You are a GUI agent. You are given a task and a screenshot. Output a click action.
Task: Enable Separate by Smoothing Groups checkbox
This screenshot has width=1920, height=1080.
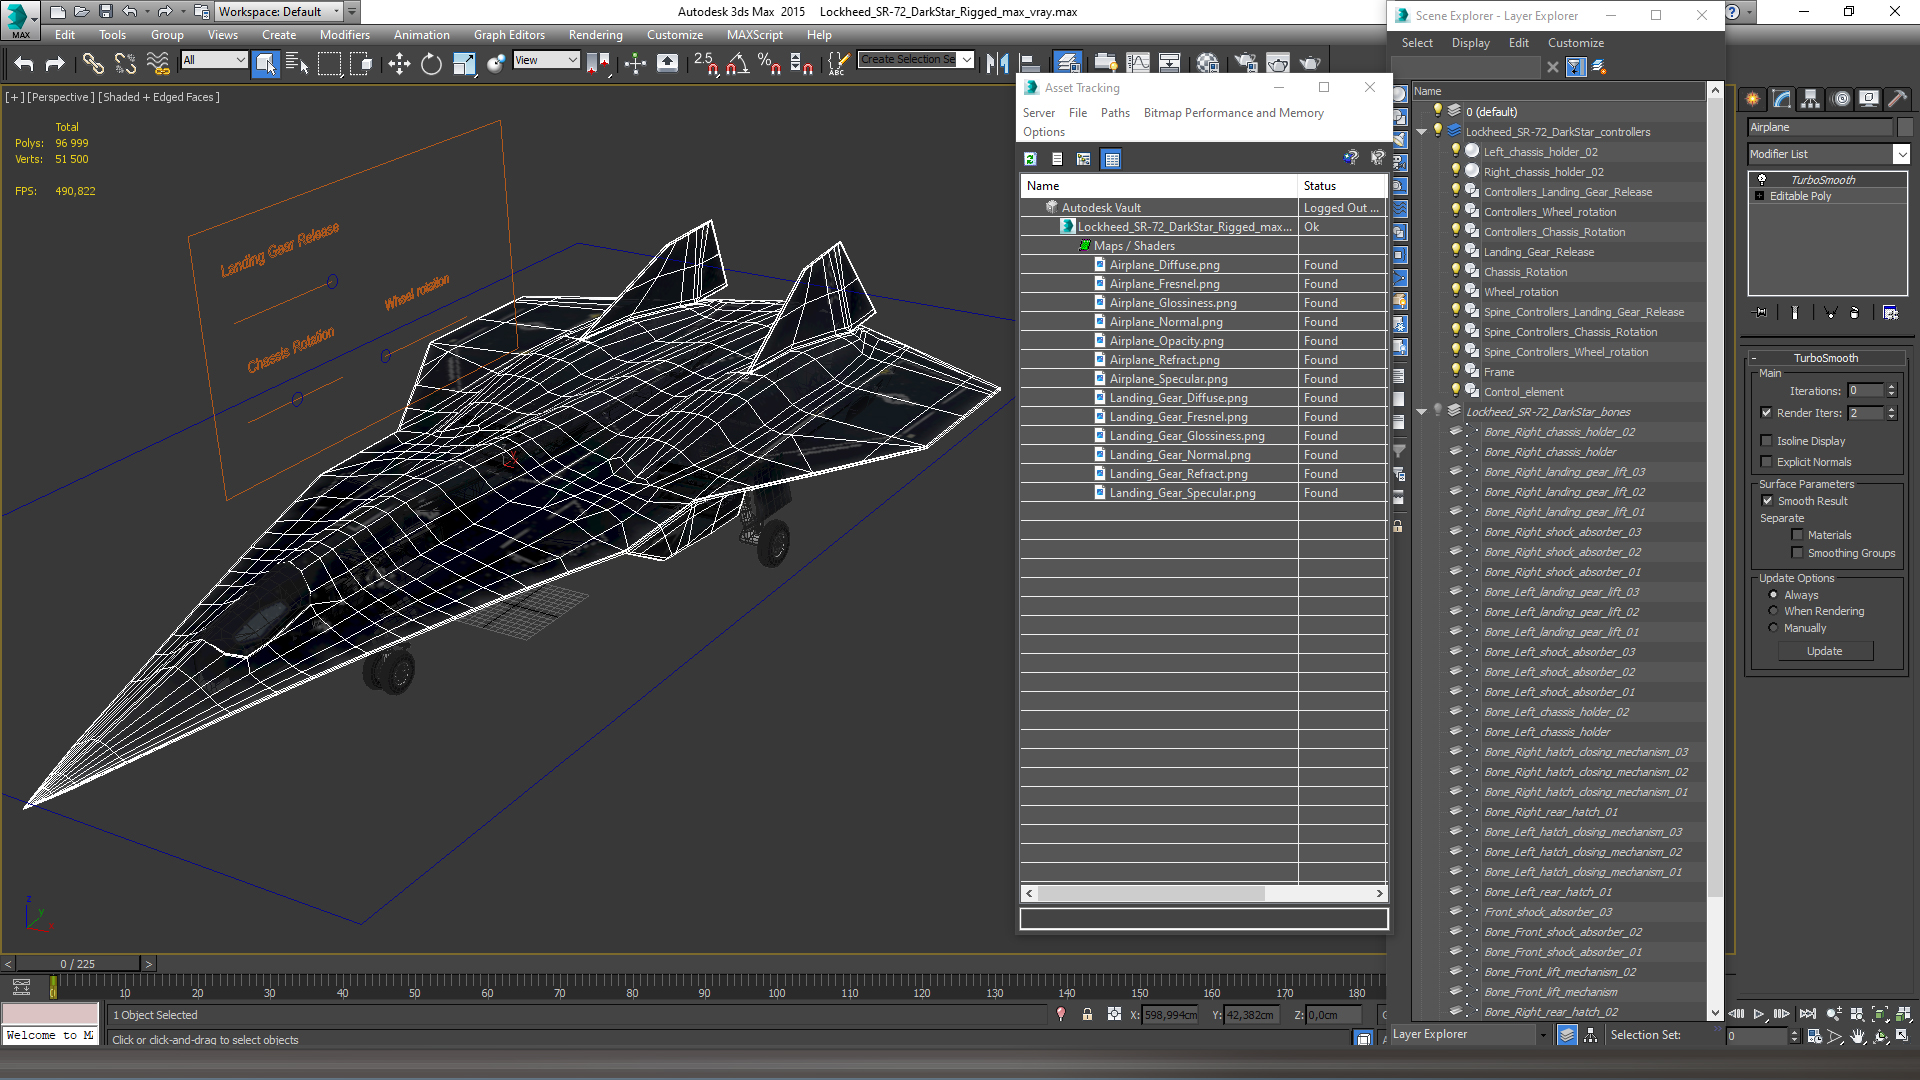1797,553
